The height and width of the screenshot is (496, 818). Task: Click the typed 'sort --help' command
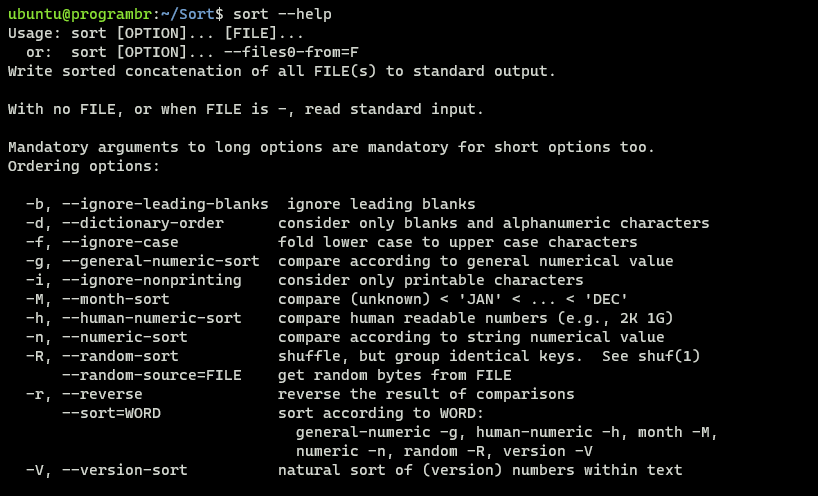coord(282,14)
